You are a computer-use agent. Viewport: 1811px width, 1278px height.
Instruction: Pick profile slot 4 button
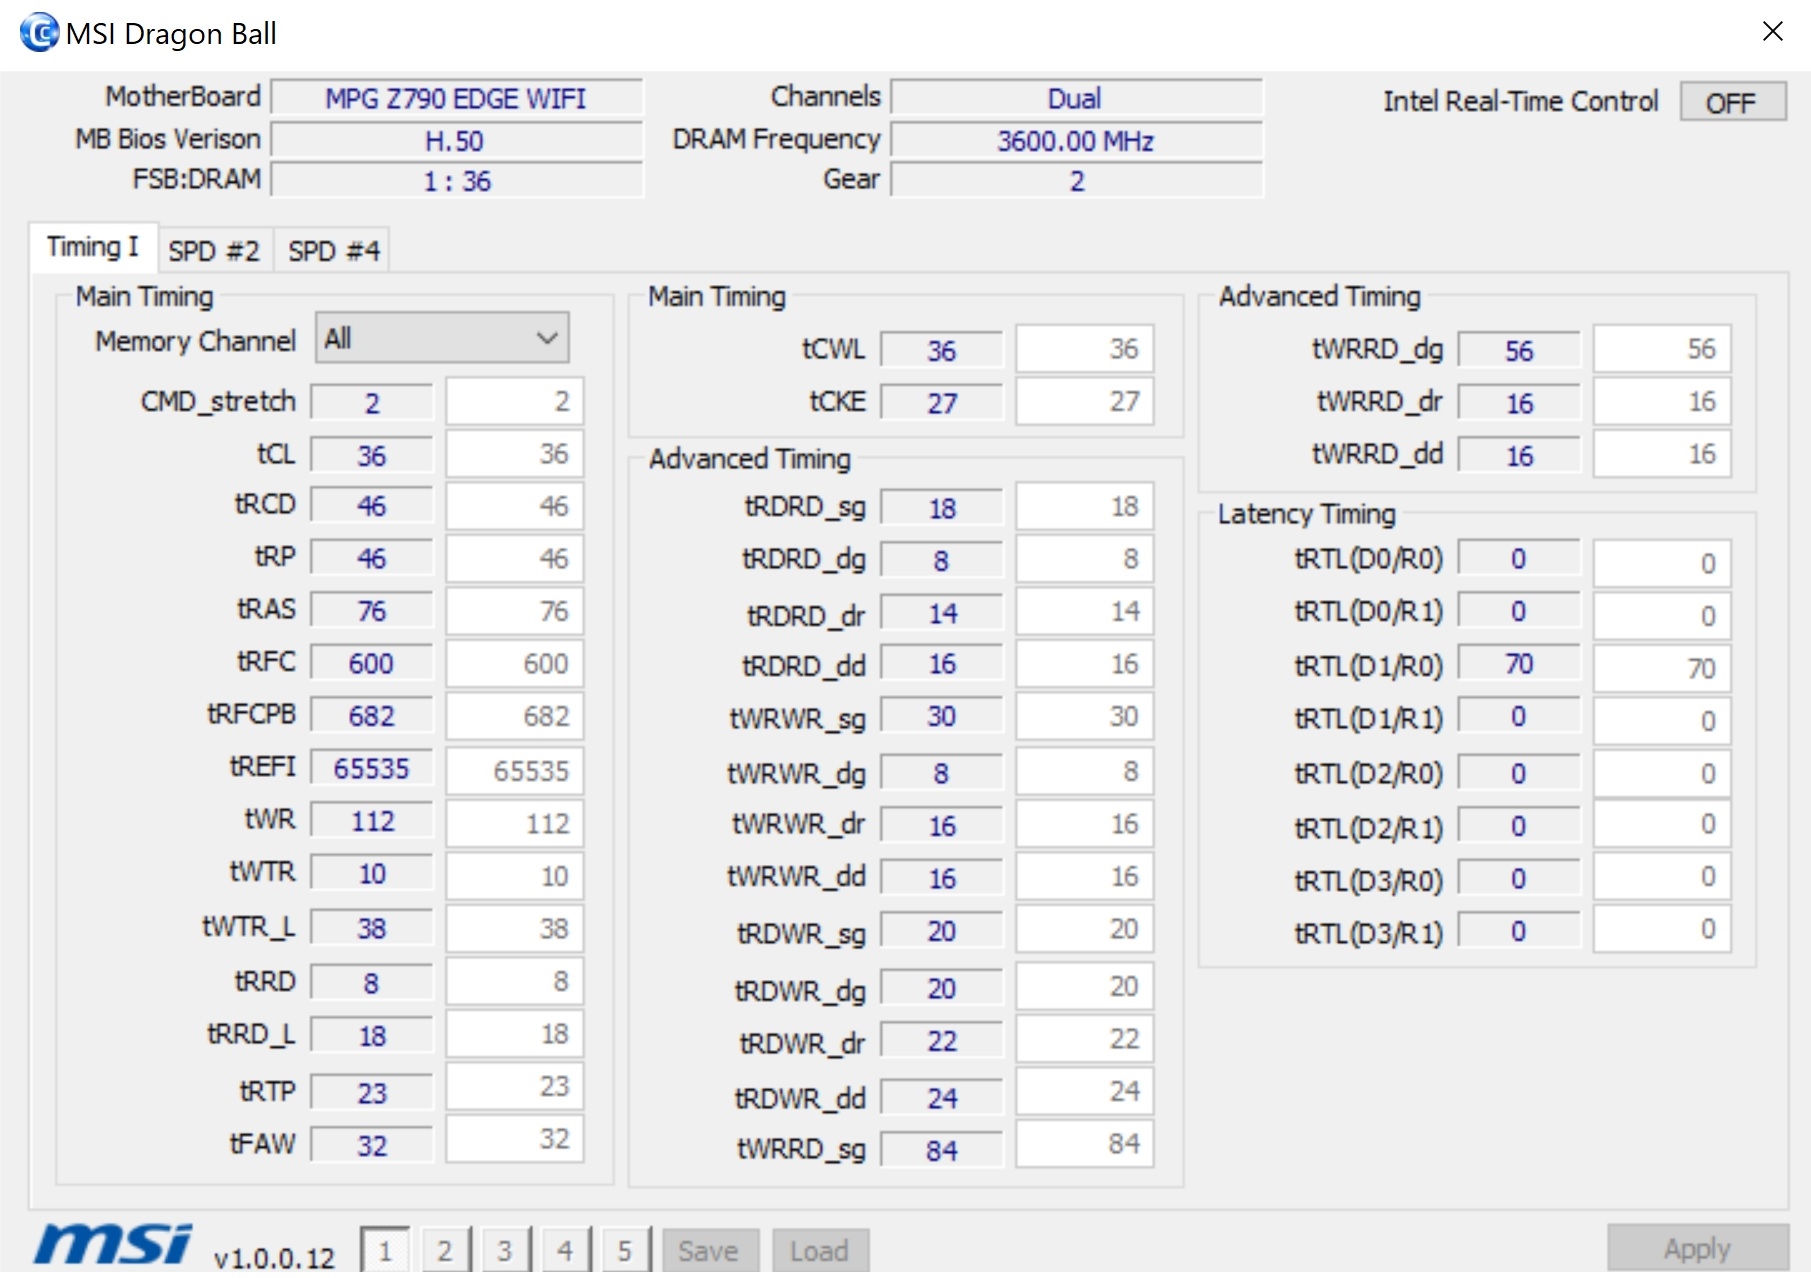(565, 1250)
